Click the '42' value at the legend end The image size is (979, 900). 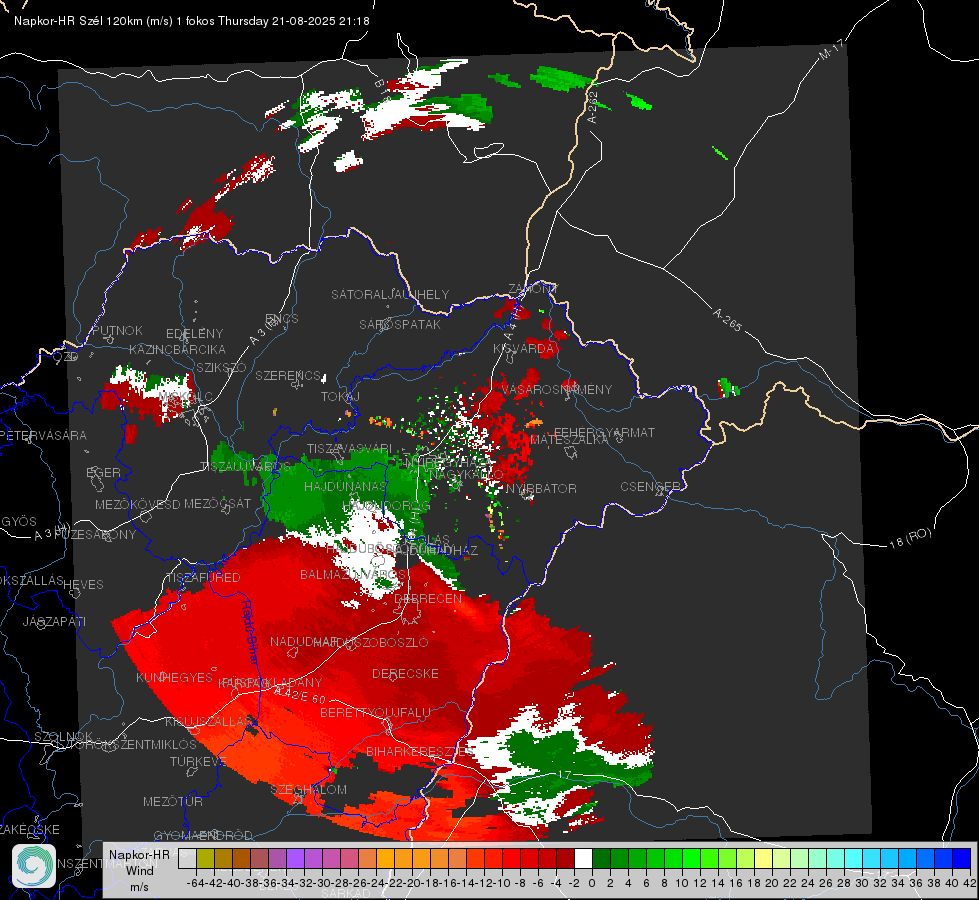click(x=970, y=883)
